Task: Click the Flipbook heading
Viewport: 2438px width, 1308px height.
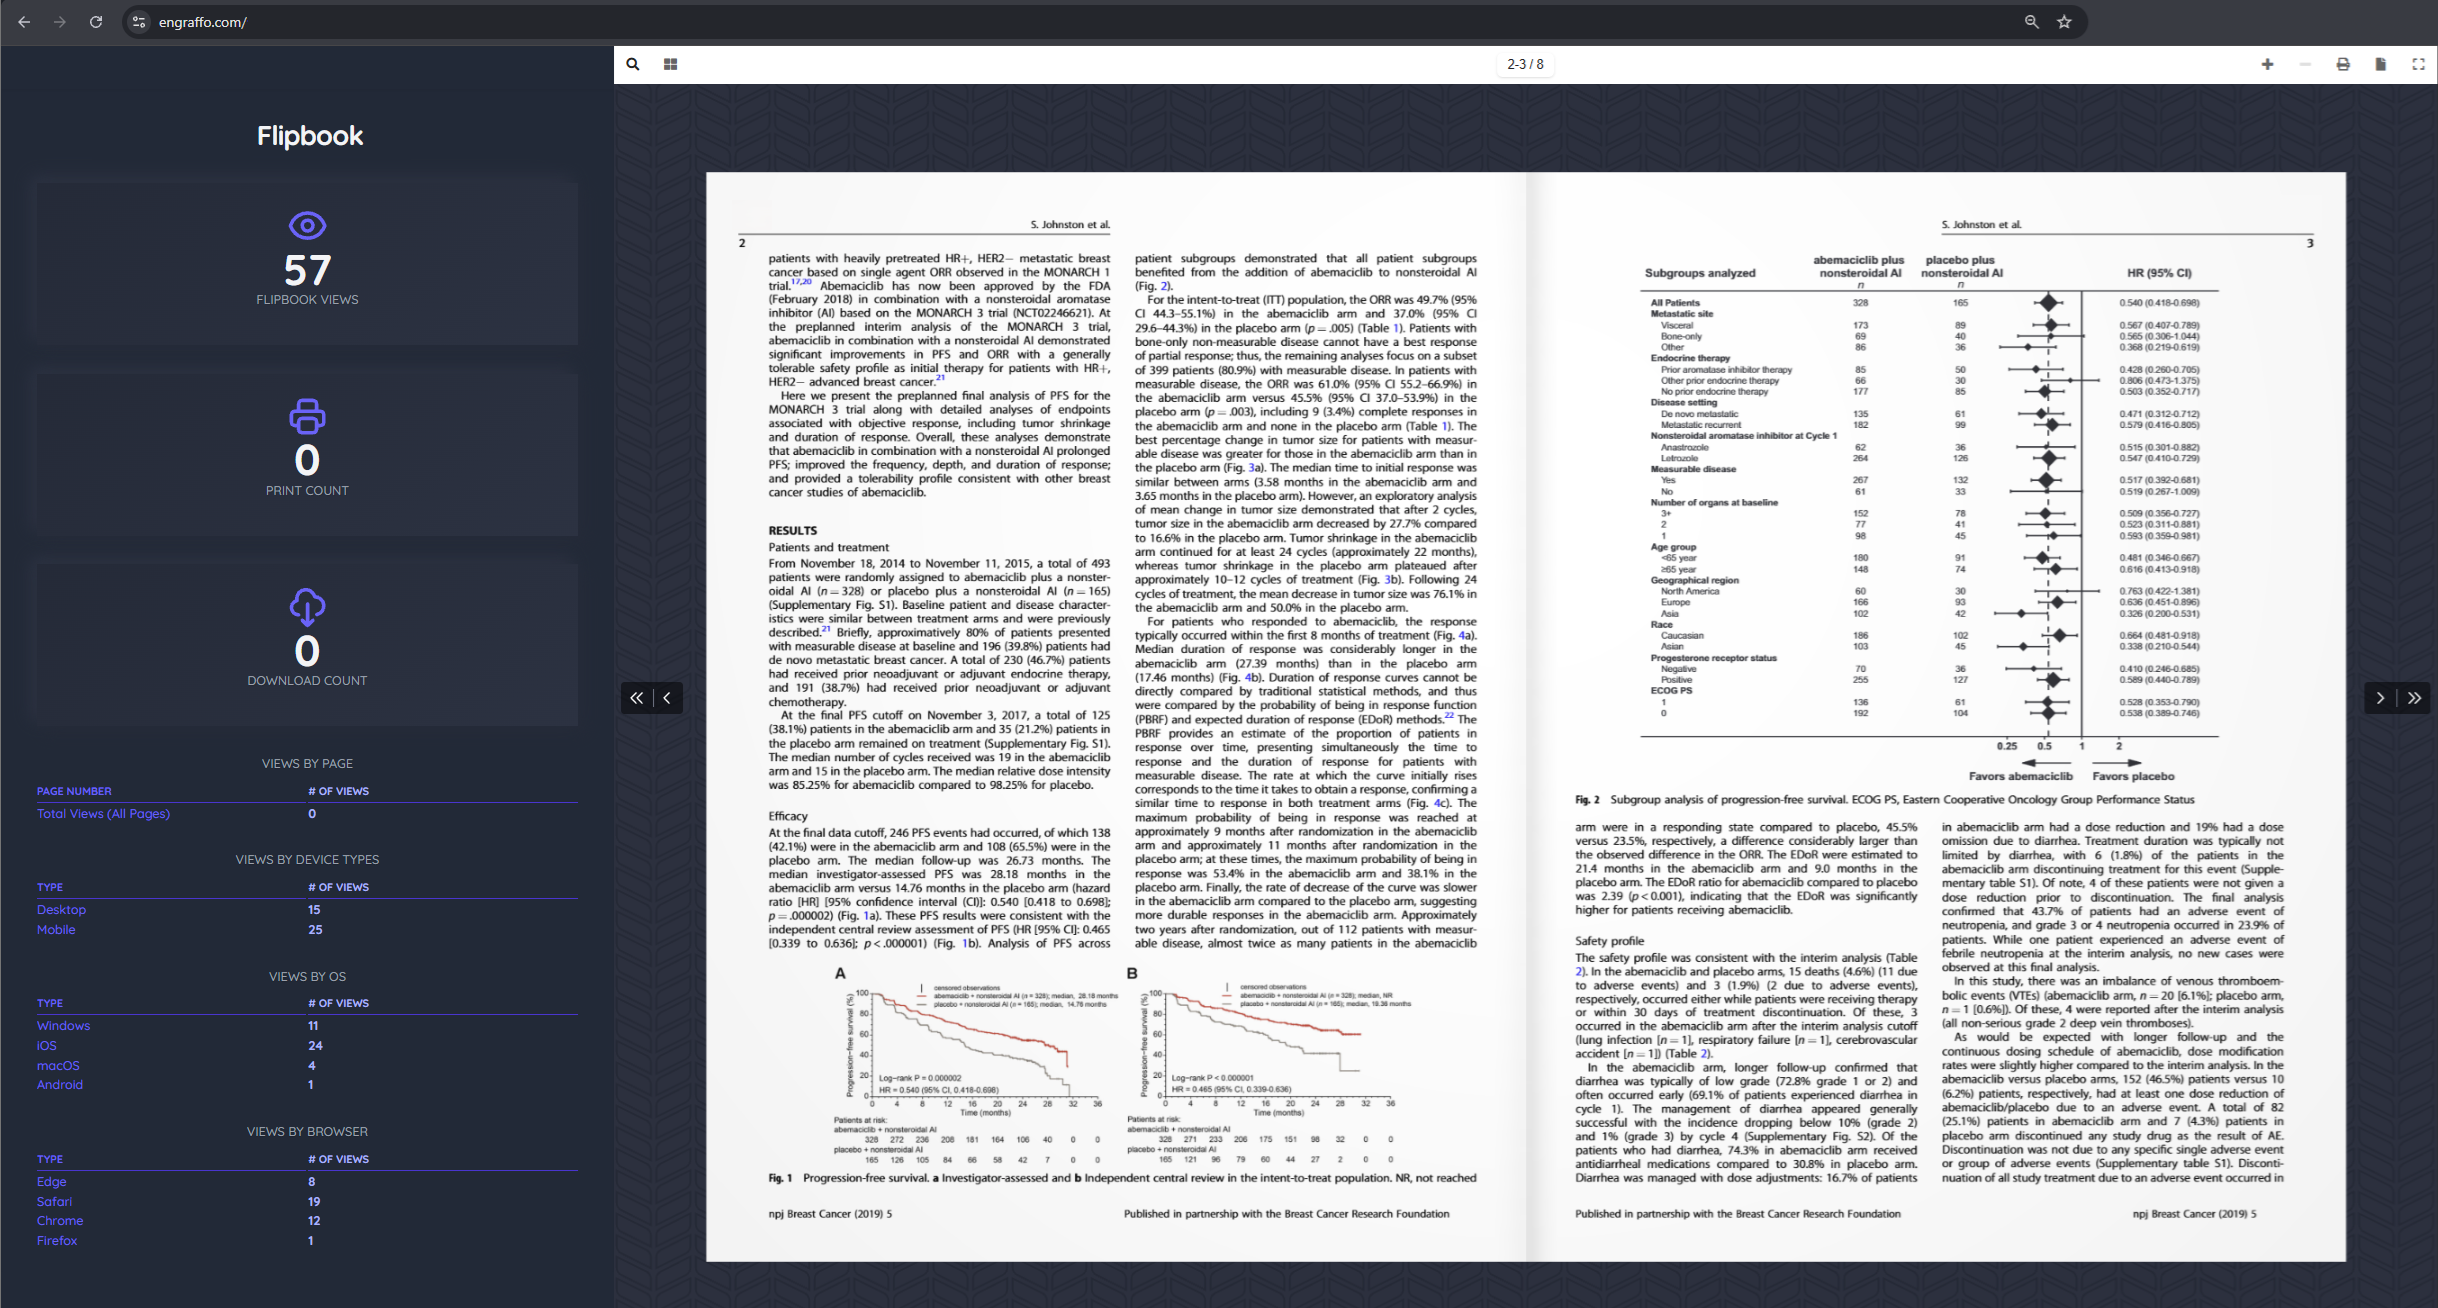Action: (310, 135)
